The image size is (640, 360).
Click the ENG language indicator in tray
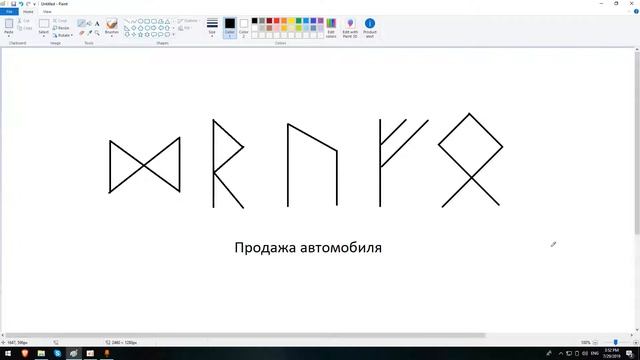pos(595,353)
